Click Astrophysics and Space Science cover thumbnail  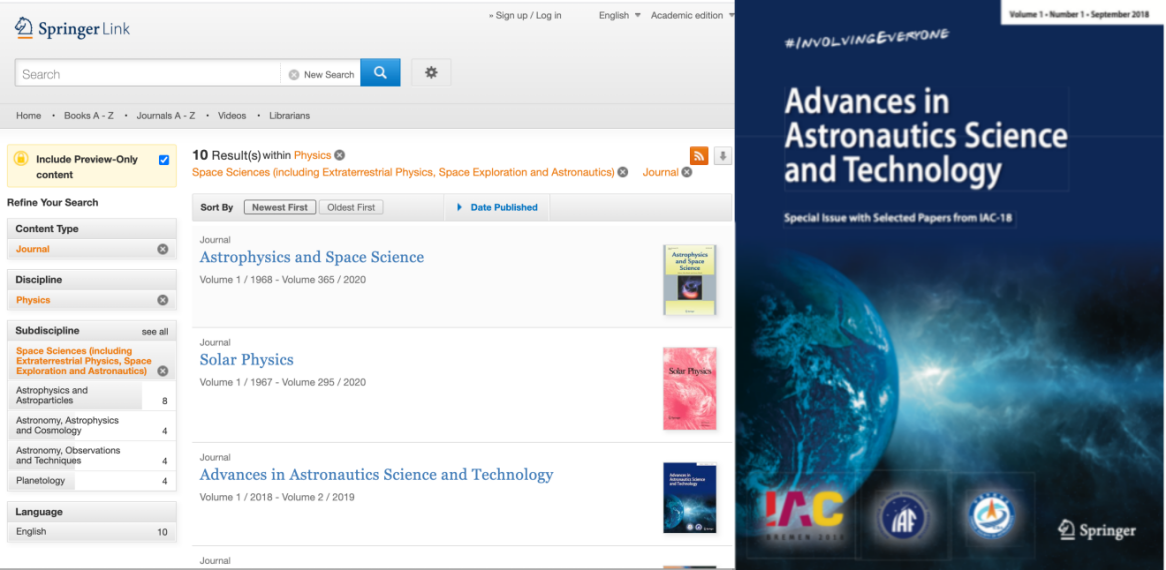(689, 280)
